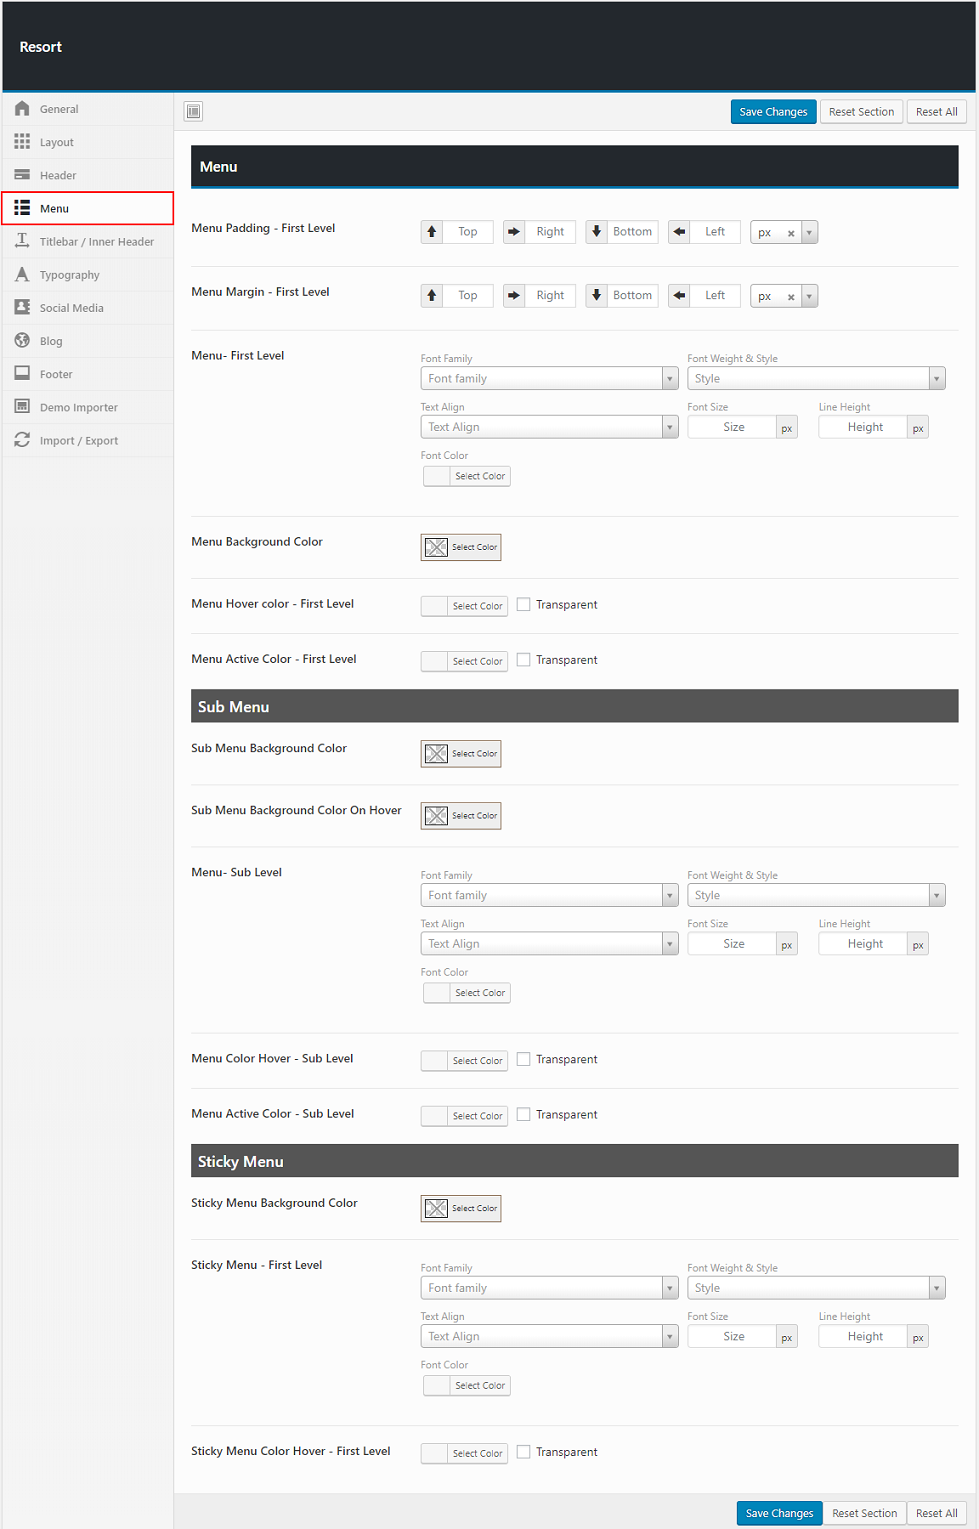Toggle Transparent for Sticky Menu Color Hover

(x=523, y=1452)
